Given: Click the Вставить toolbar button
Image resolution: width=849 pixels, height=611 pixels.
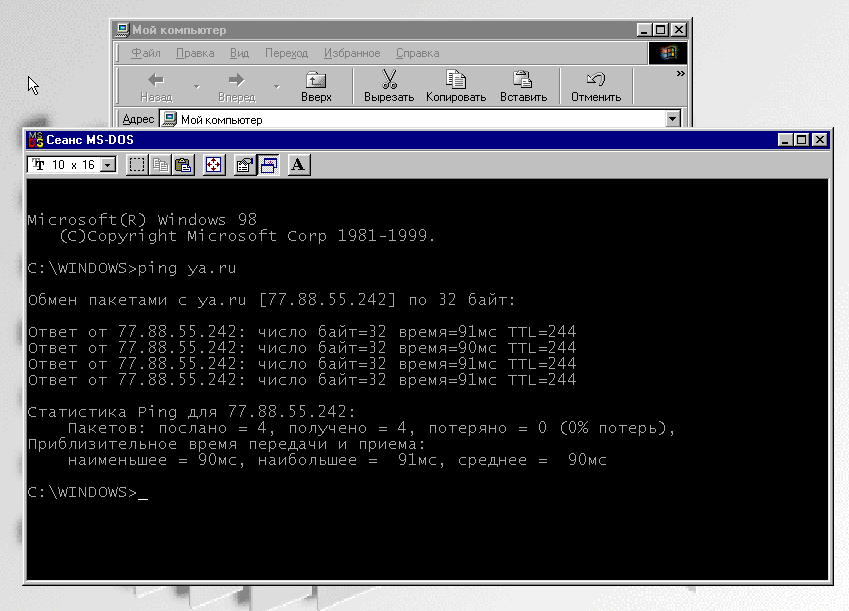Looking at the screenshot, I should 523,86.
